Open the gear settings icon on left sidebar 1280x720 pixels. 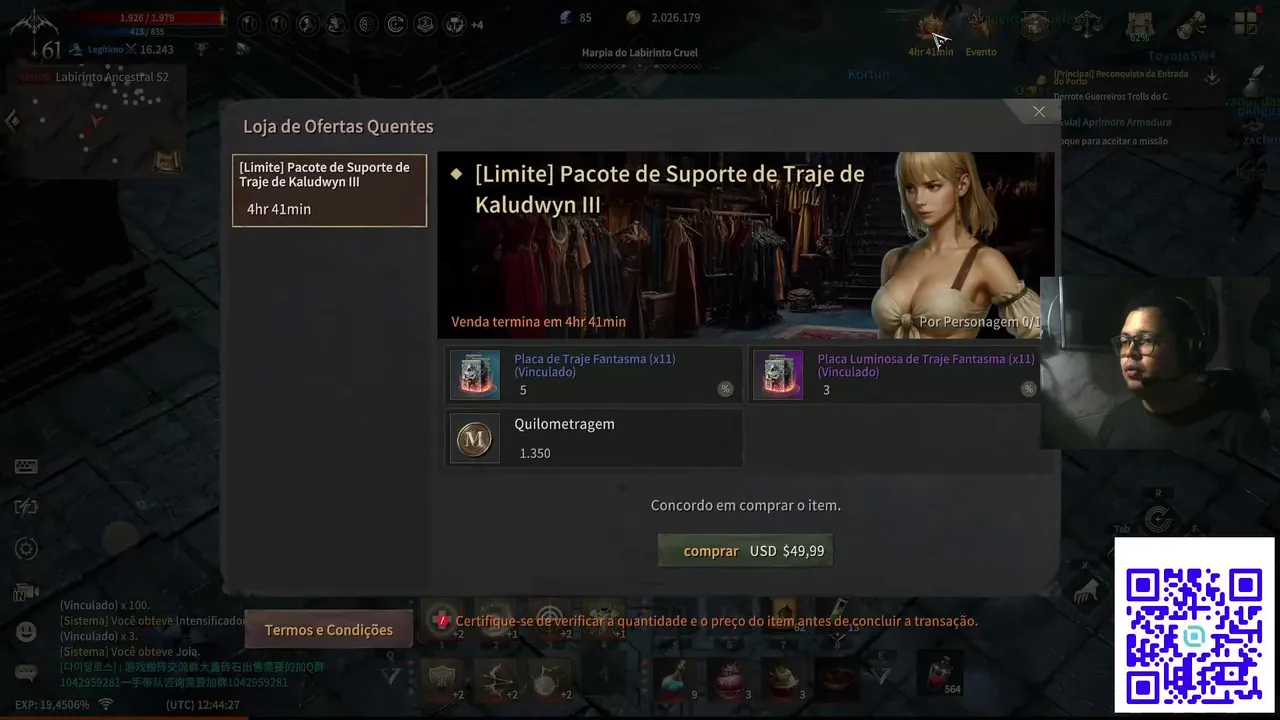[26, 549]
